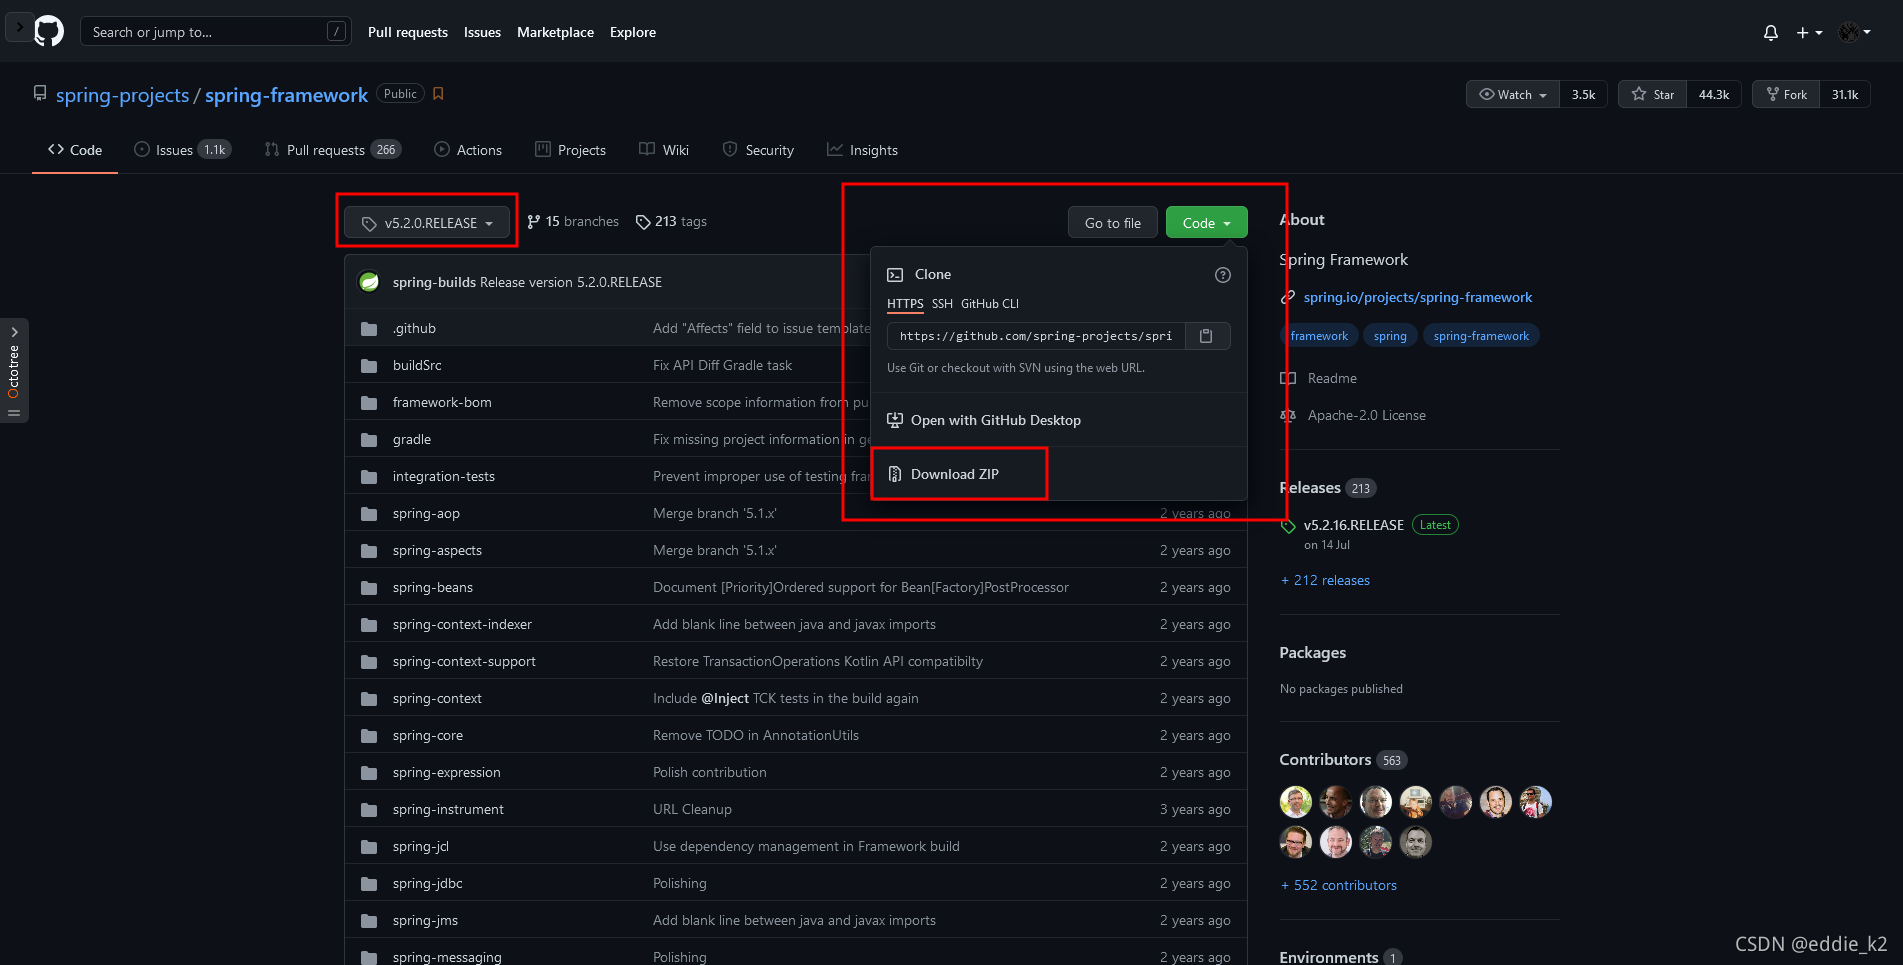Click Explore in top navigation
The height and width of the screenshot is (965, 1903).
633,32
